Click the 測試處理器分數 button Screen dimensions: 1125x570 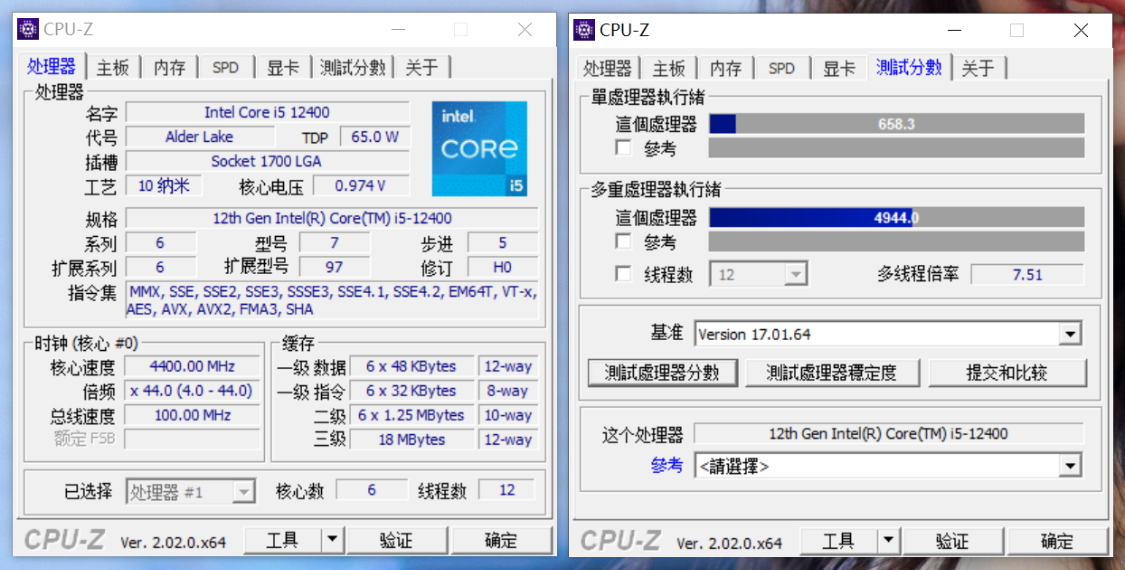coord(662,373)
